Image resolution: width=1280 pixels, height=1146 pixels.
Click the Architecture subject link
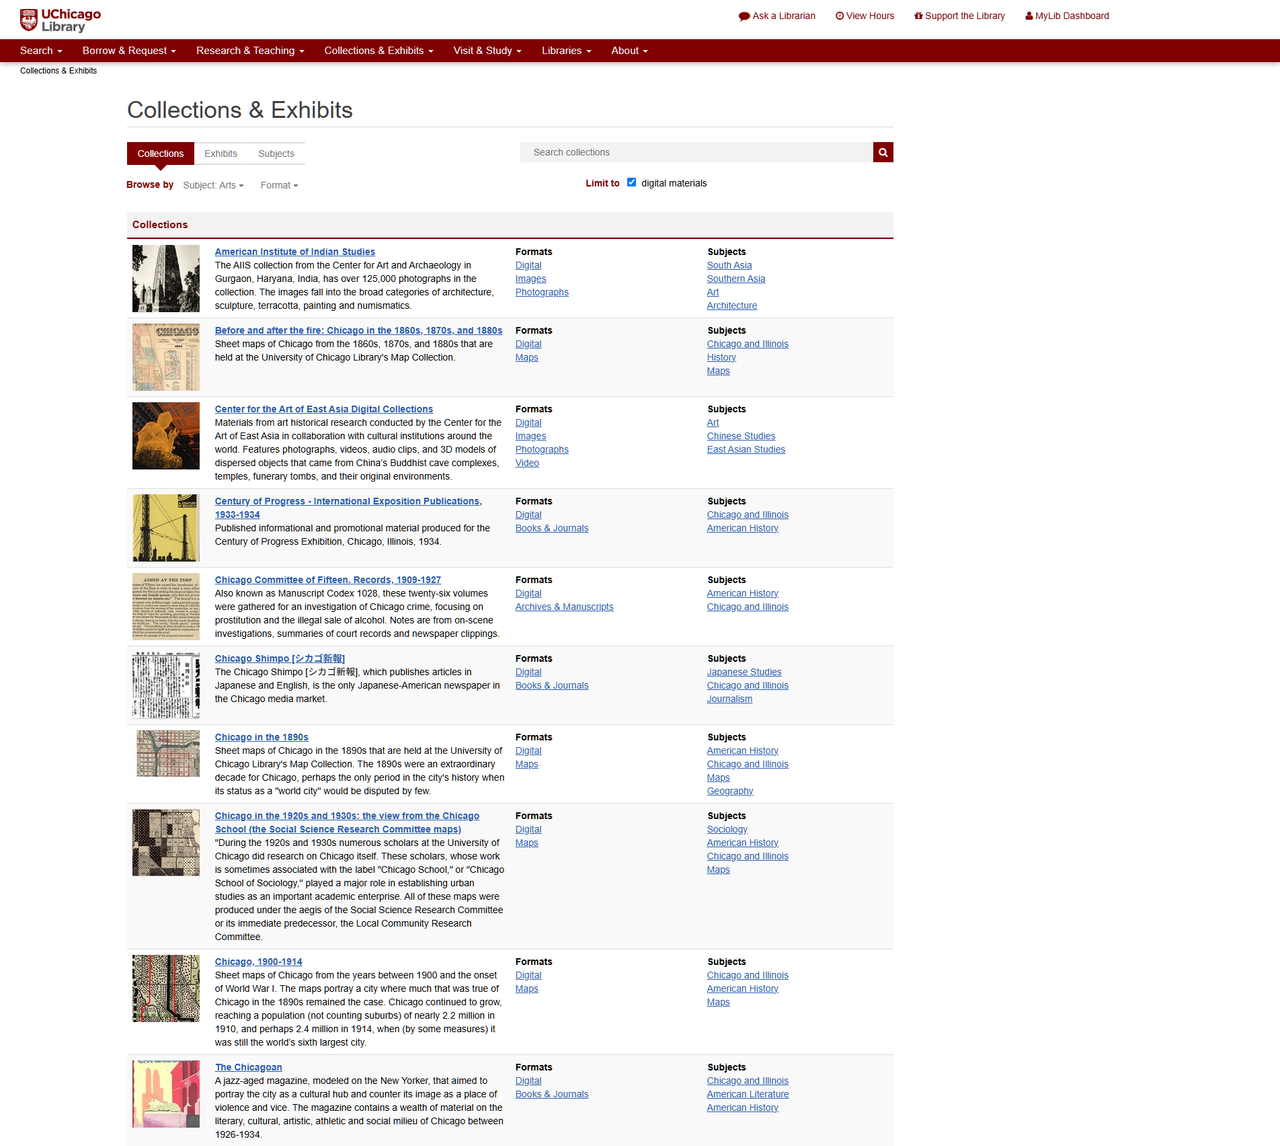coord(732,306)
